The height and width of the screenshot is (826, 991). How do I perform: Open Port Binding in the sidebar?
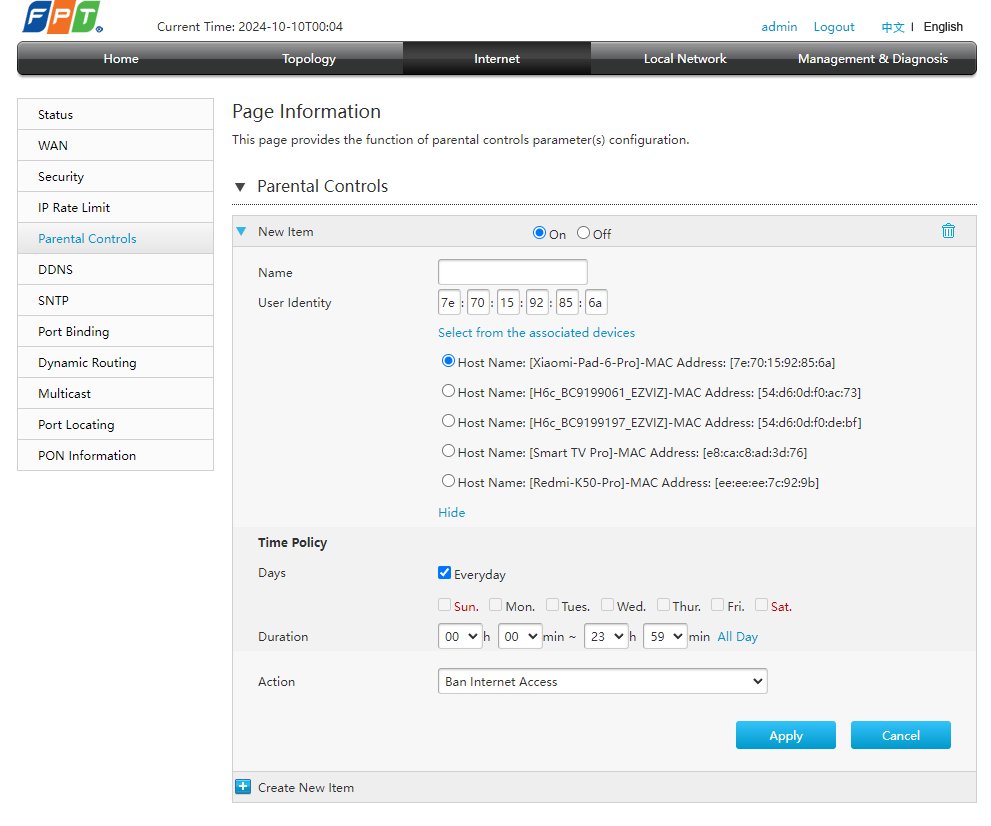pos(116,331)
